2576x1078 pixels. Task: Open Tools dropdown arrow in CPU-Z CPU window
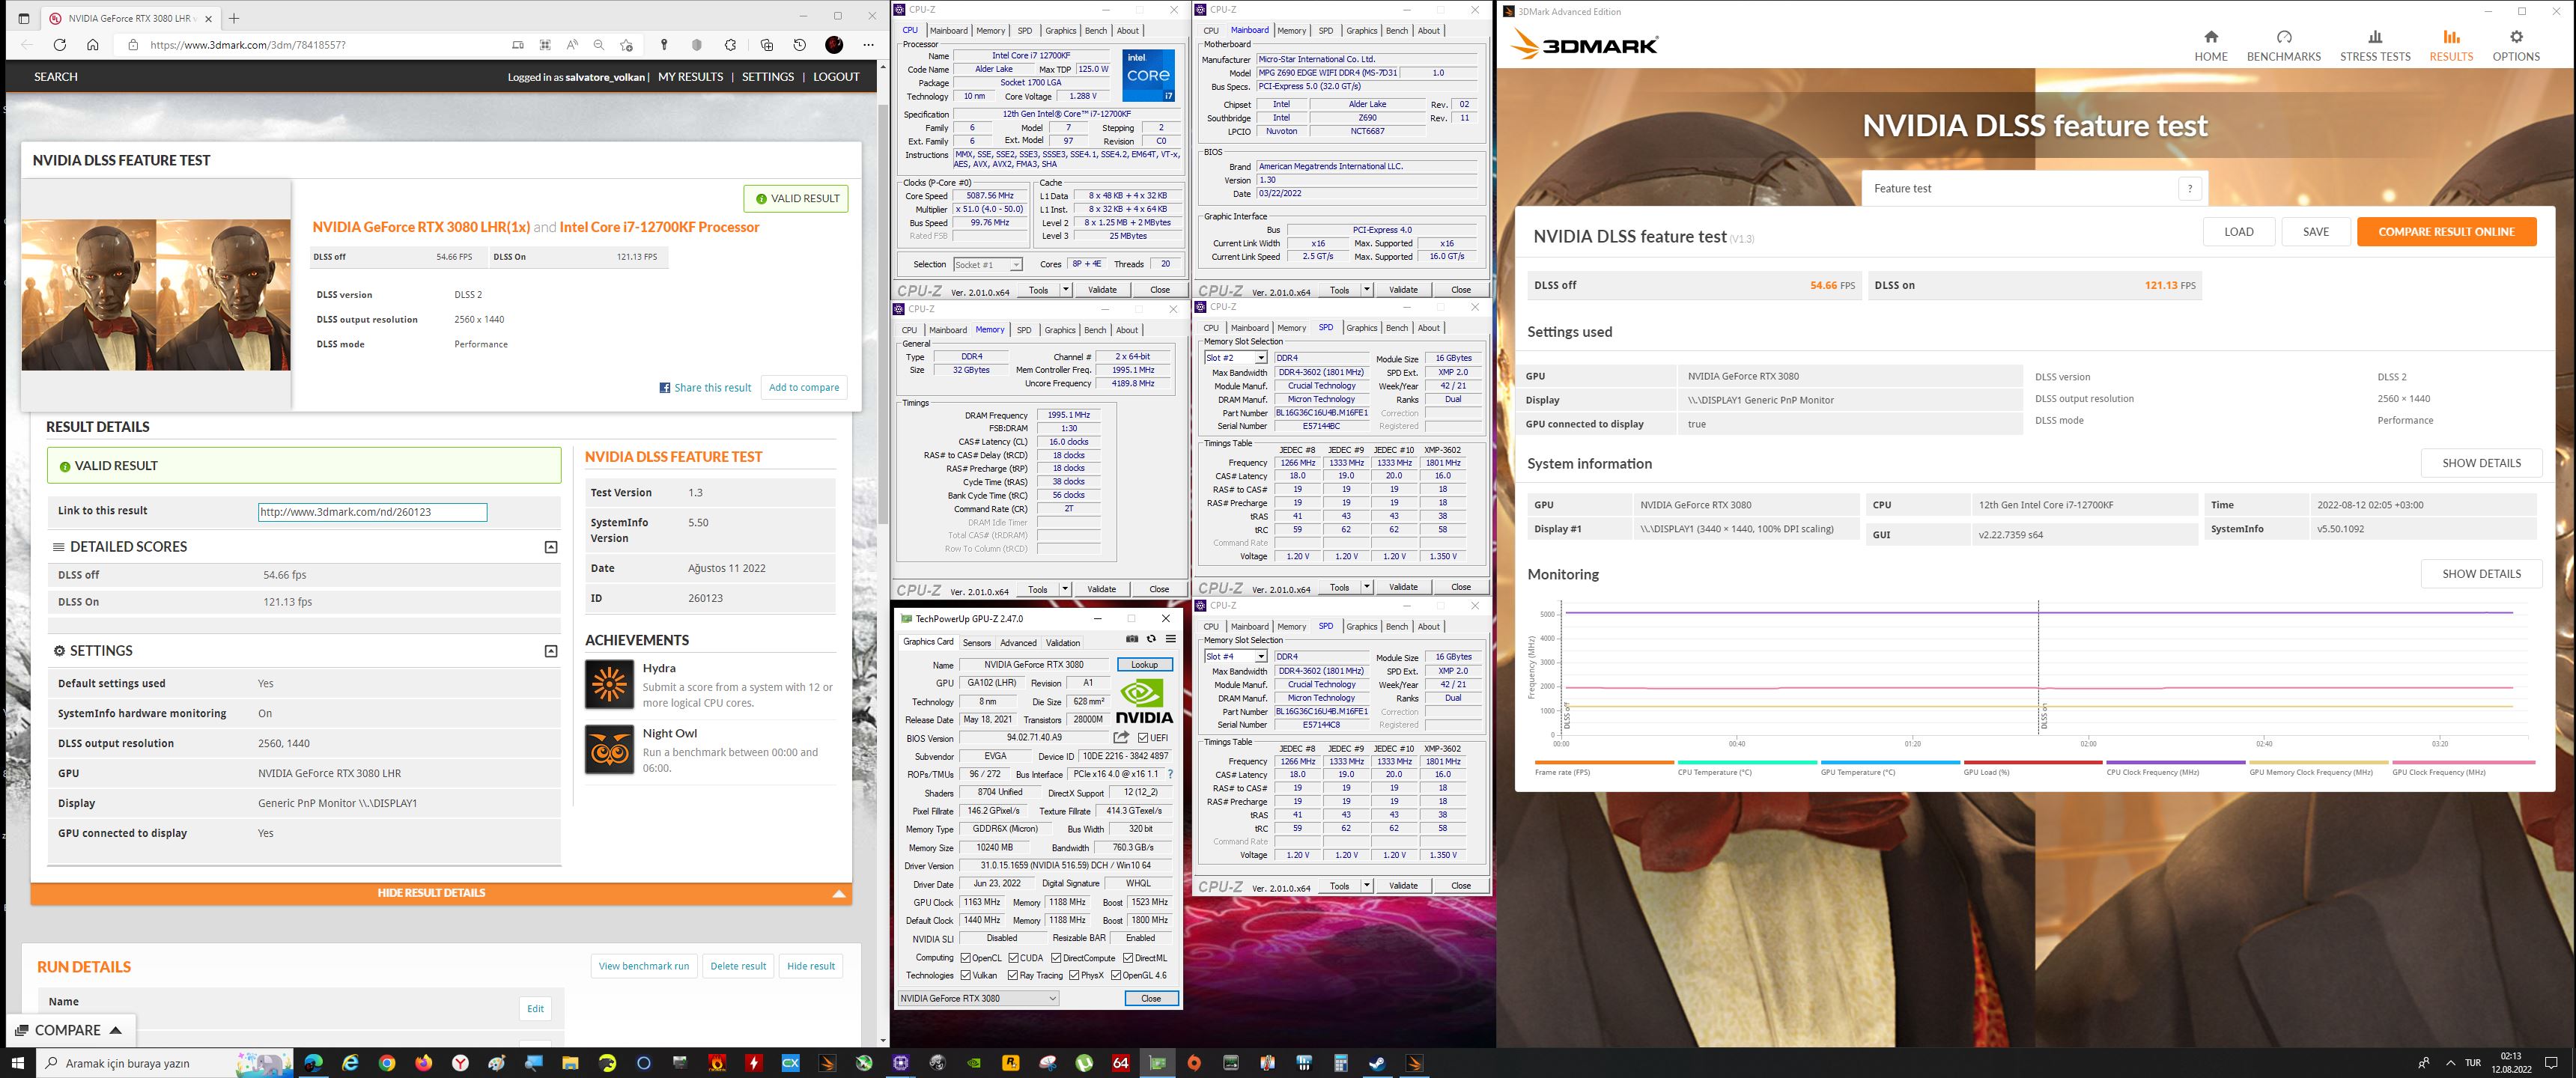click(1065, 290)
